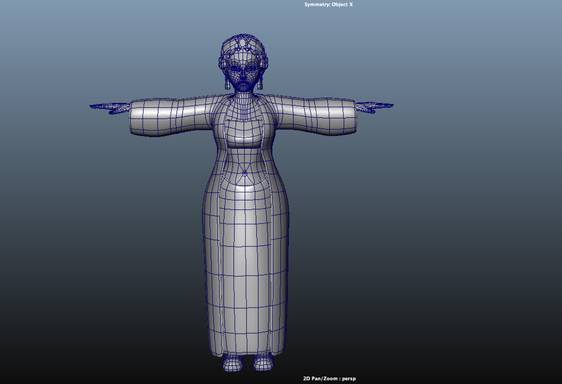562x384 pixels.
Task: Click the 2D Pan/Zoom persp label
Action: [329, 378]
